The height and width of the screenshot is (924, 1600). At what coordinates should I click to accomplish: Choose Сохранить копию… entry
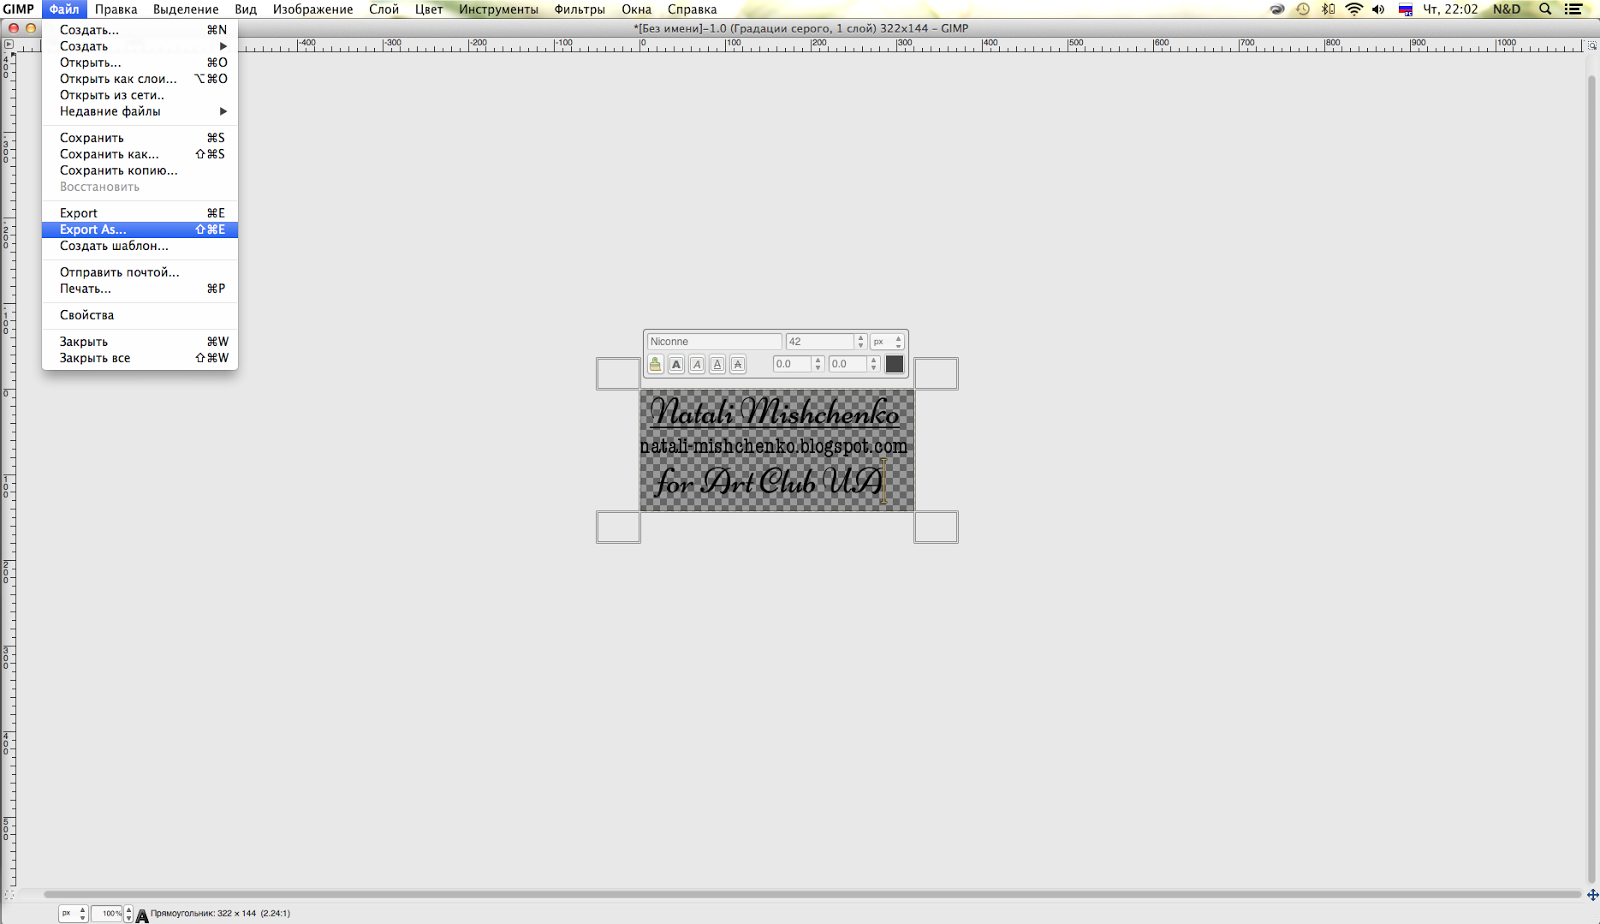(x=140, y=170)
